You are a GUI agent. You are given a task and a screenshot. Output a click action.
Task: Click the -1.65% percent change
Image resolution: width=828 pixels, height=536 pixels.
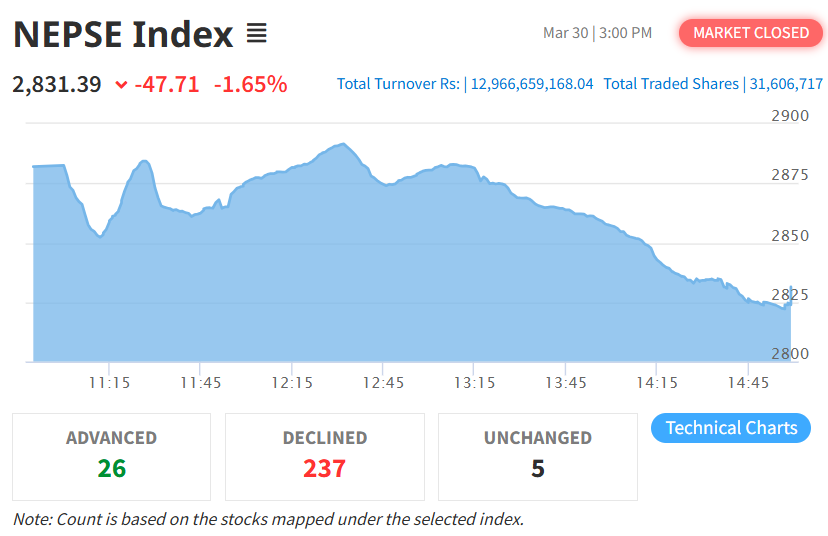click(x=250, y=84)
